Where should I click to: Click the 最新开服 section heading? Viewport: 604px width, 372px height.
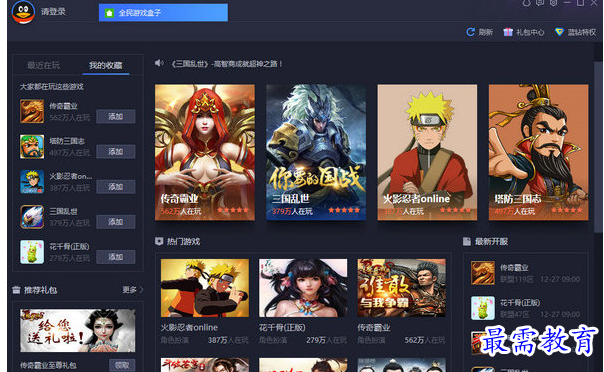(492, 242)
